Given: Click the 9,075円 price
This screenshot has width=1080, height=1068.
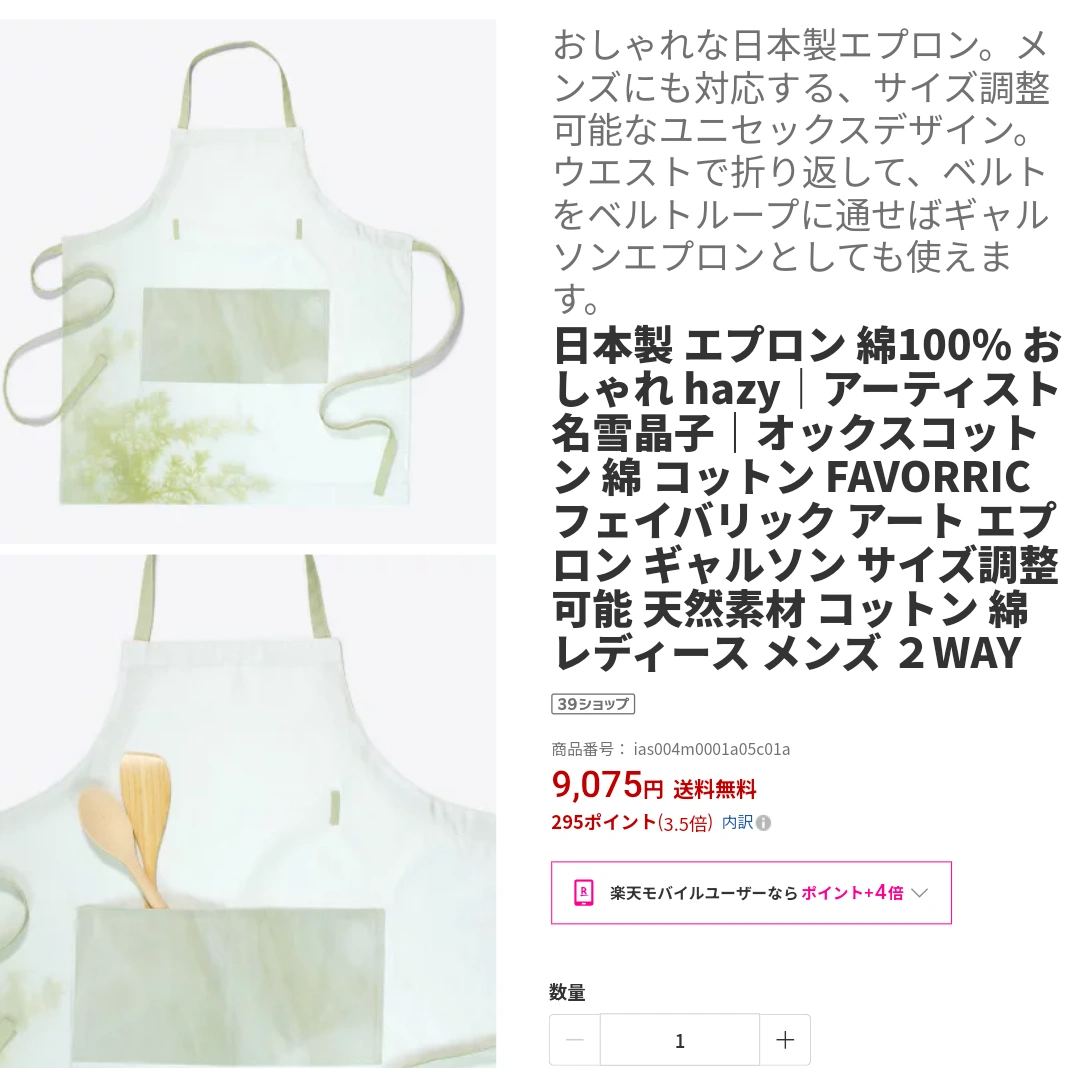Looking at the screenshot, I should [607, 785].
